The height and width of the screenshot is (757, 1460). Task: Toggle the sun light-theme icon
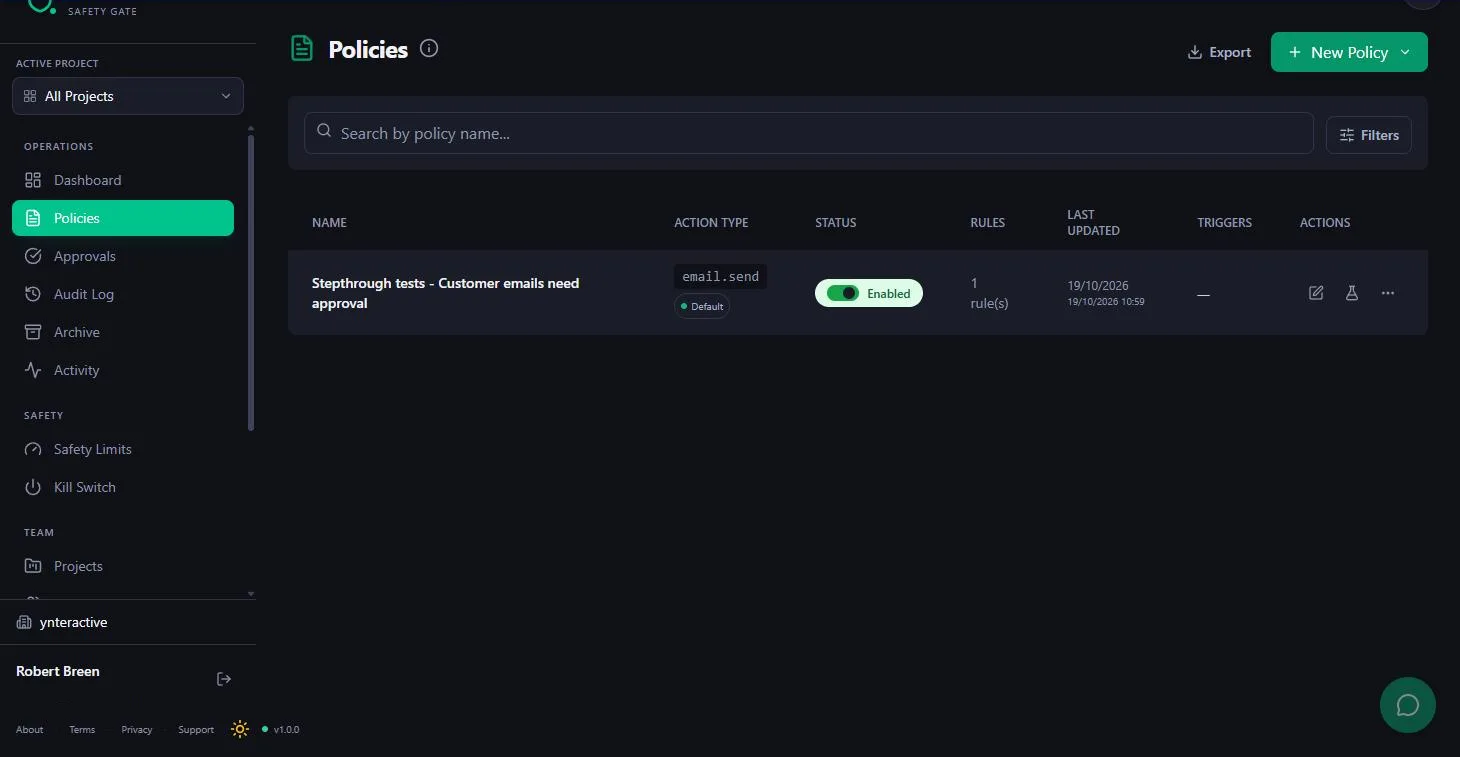[x=240, y=729]
